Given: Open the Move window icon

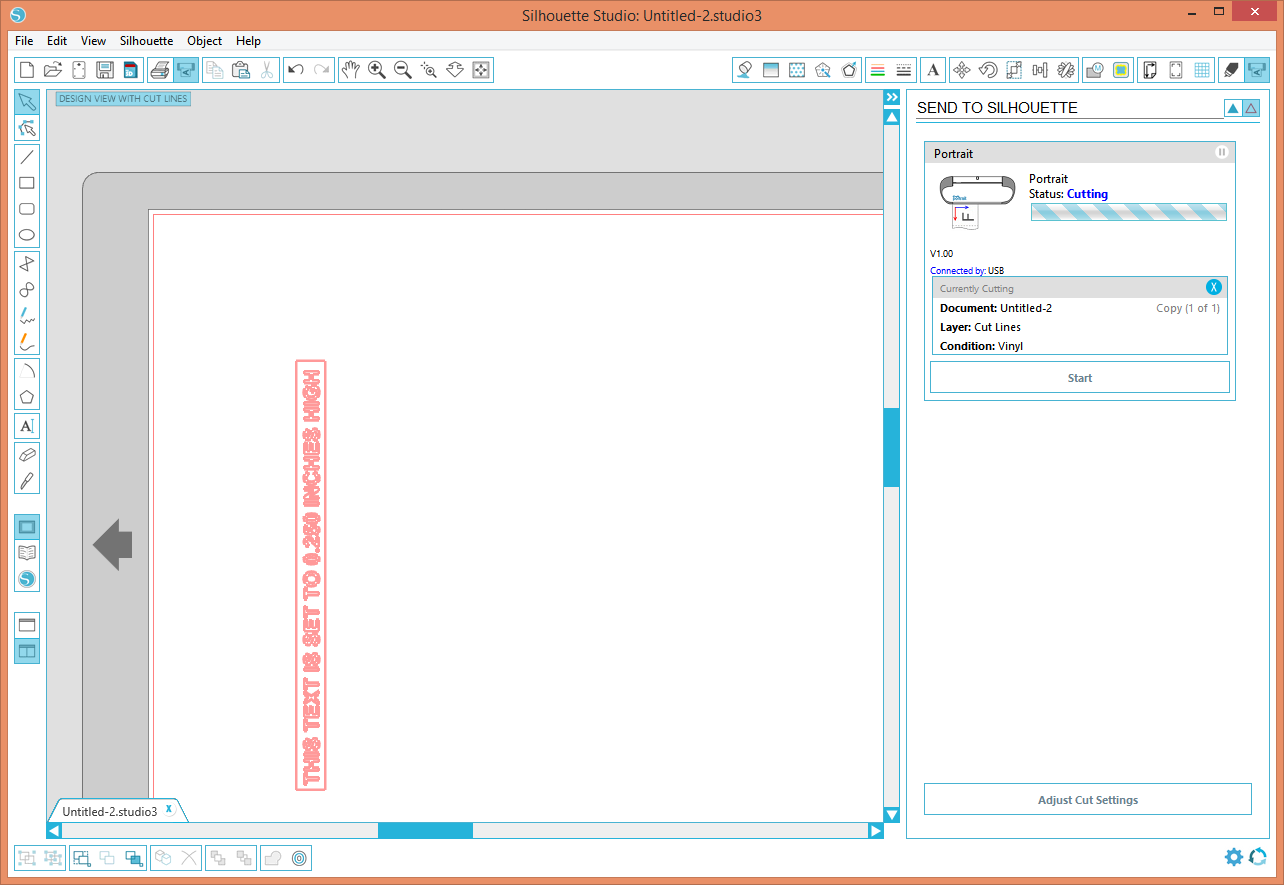Looking at the screenshot, I should 961,70.
